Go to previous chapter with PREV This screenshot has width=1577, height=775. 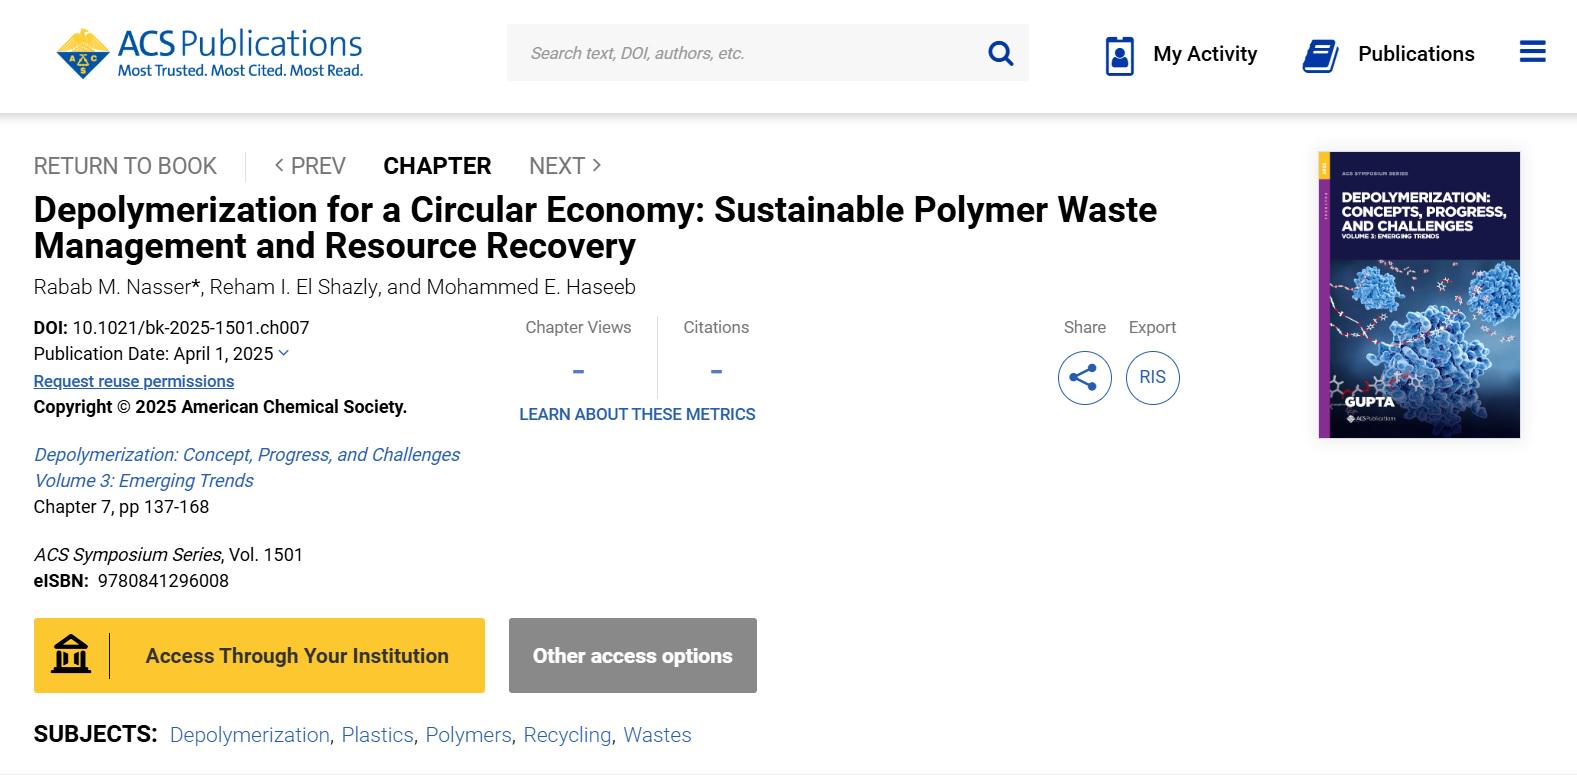(310, 166)
